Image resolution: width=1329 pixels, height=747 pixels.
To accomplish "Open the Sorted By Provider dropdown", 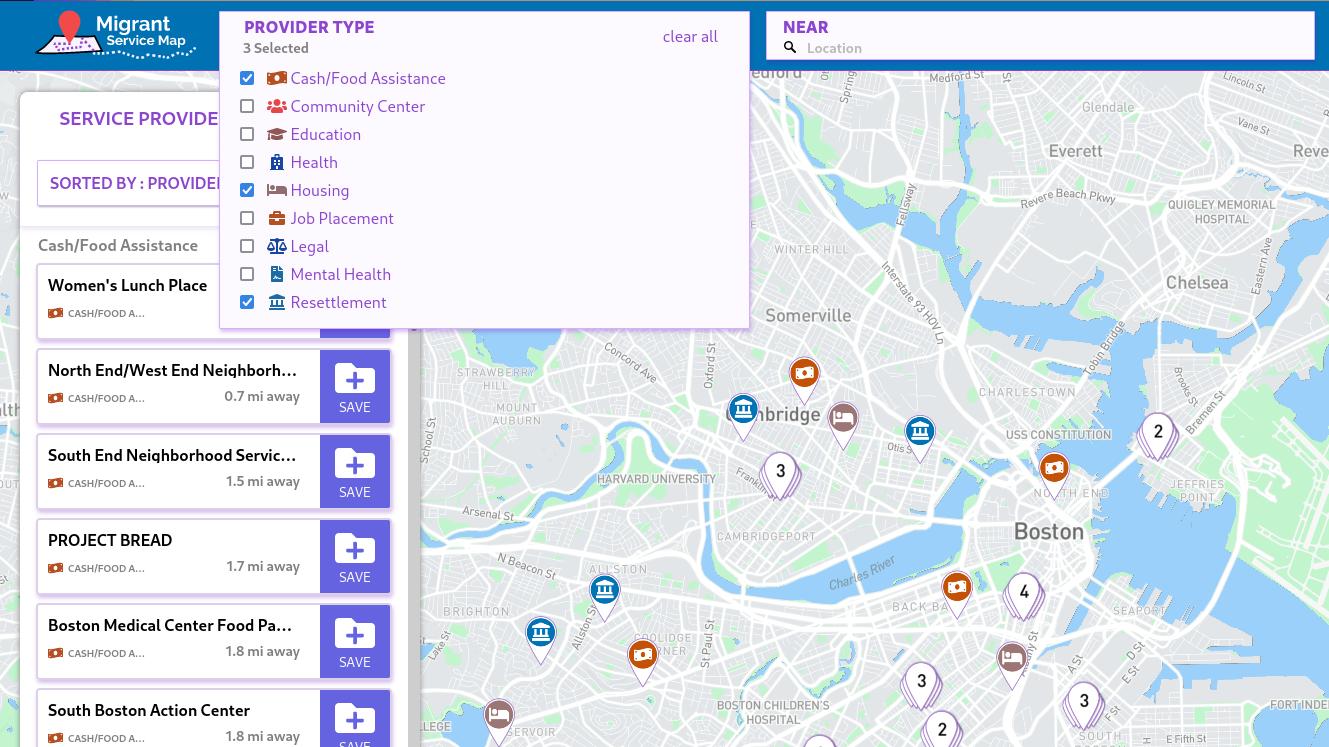I will [130, 183].
